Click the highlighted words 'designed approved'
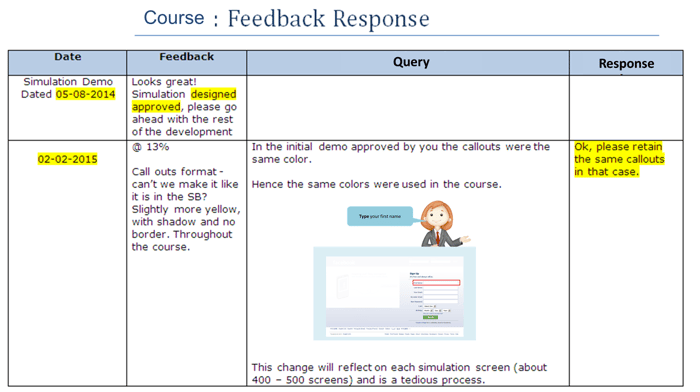The image size is (700, 392). [184, 100]
